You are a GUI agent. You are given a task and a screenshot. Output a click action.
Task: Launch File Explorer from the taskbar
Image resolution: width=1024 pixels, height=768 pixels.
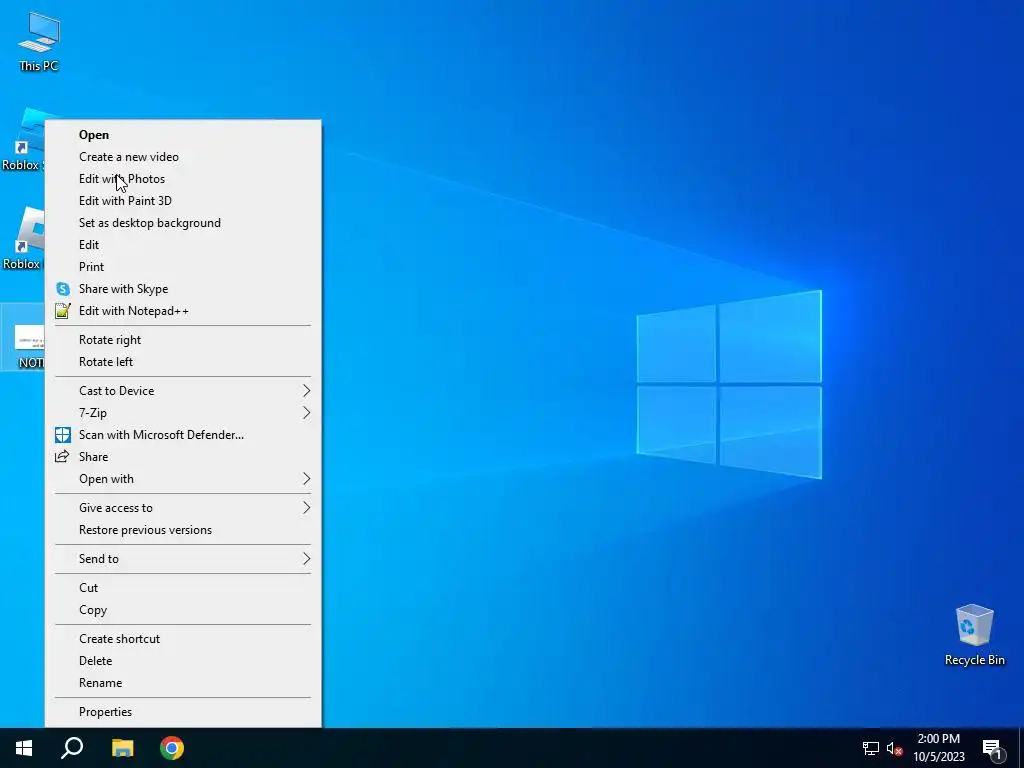(x=122, y=748)
